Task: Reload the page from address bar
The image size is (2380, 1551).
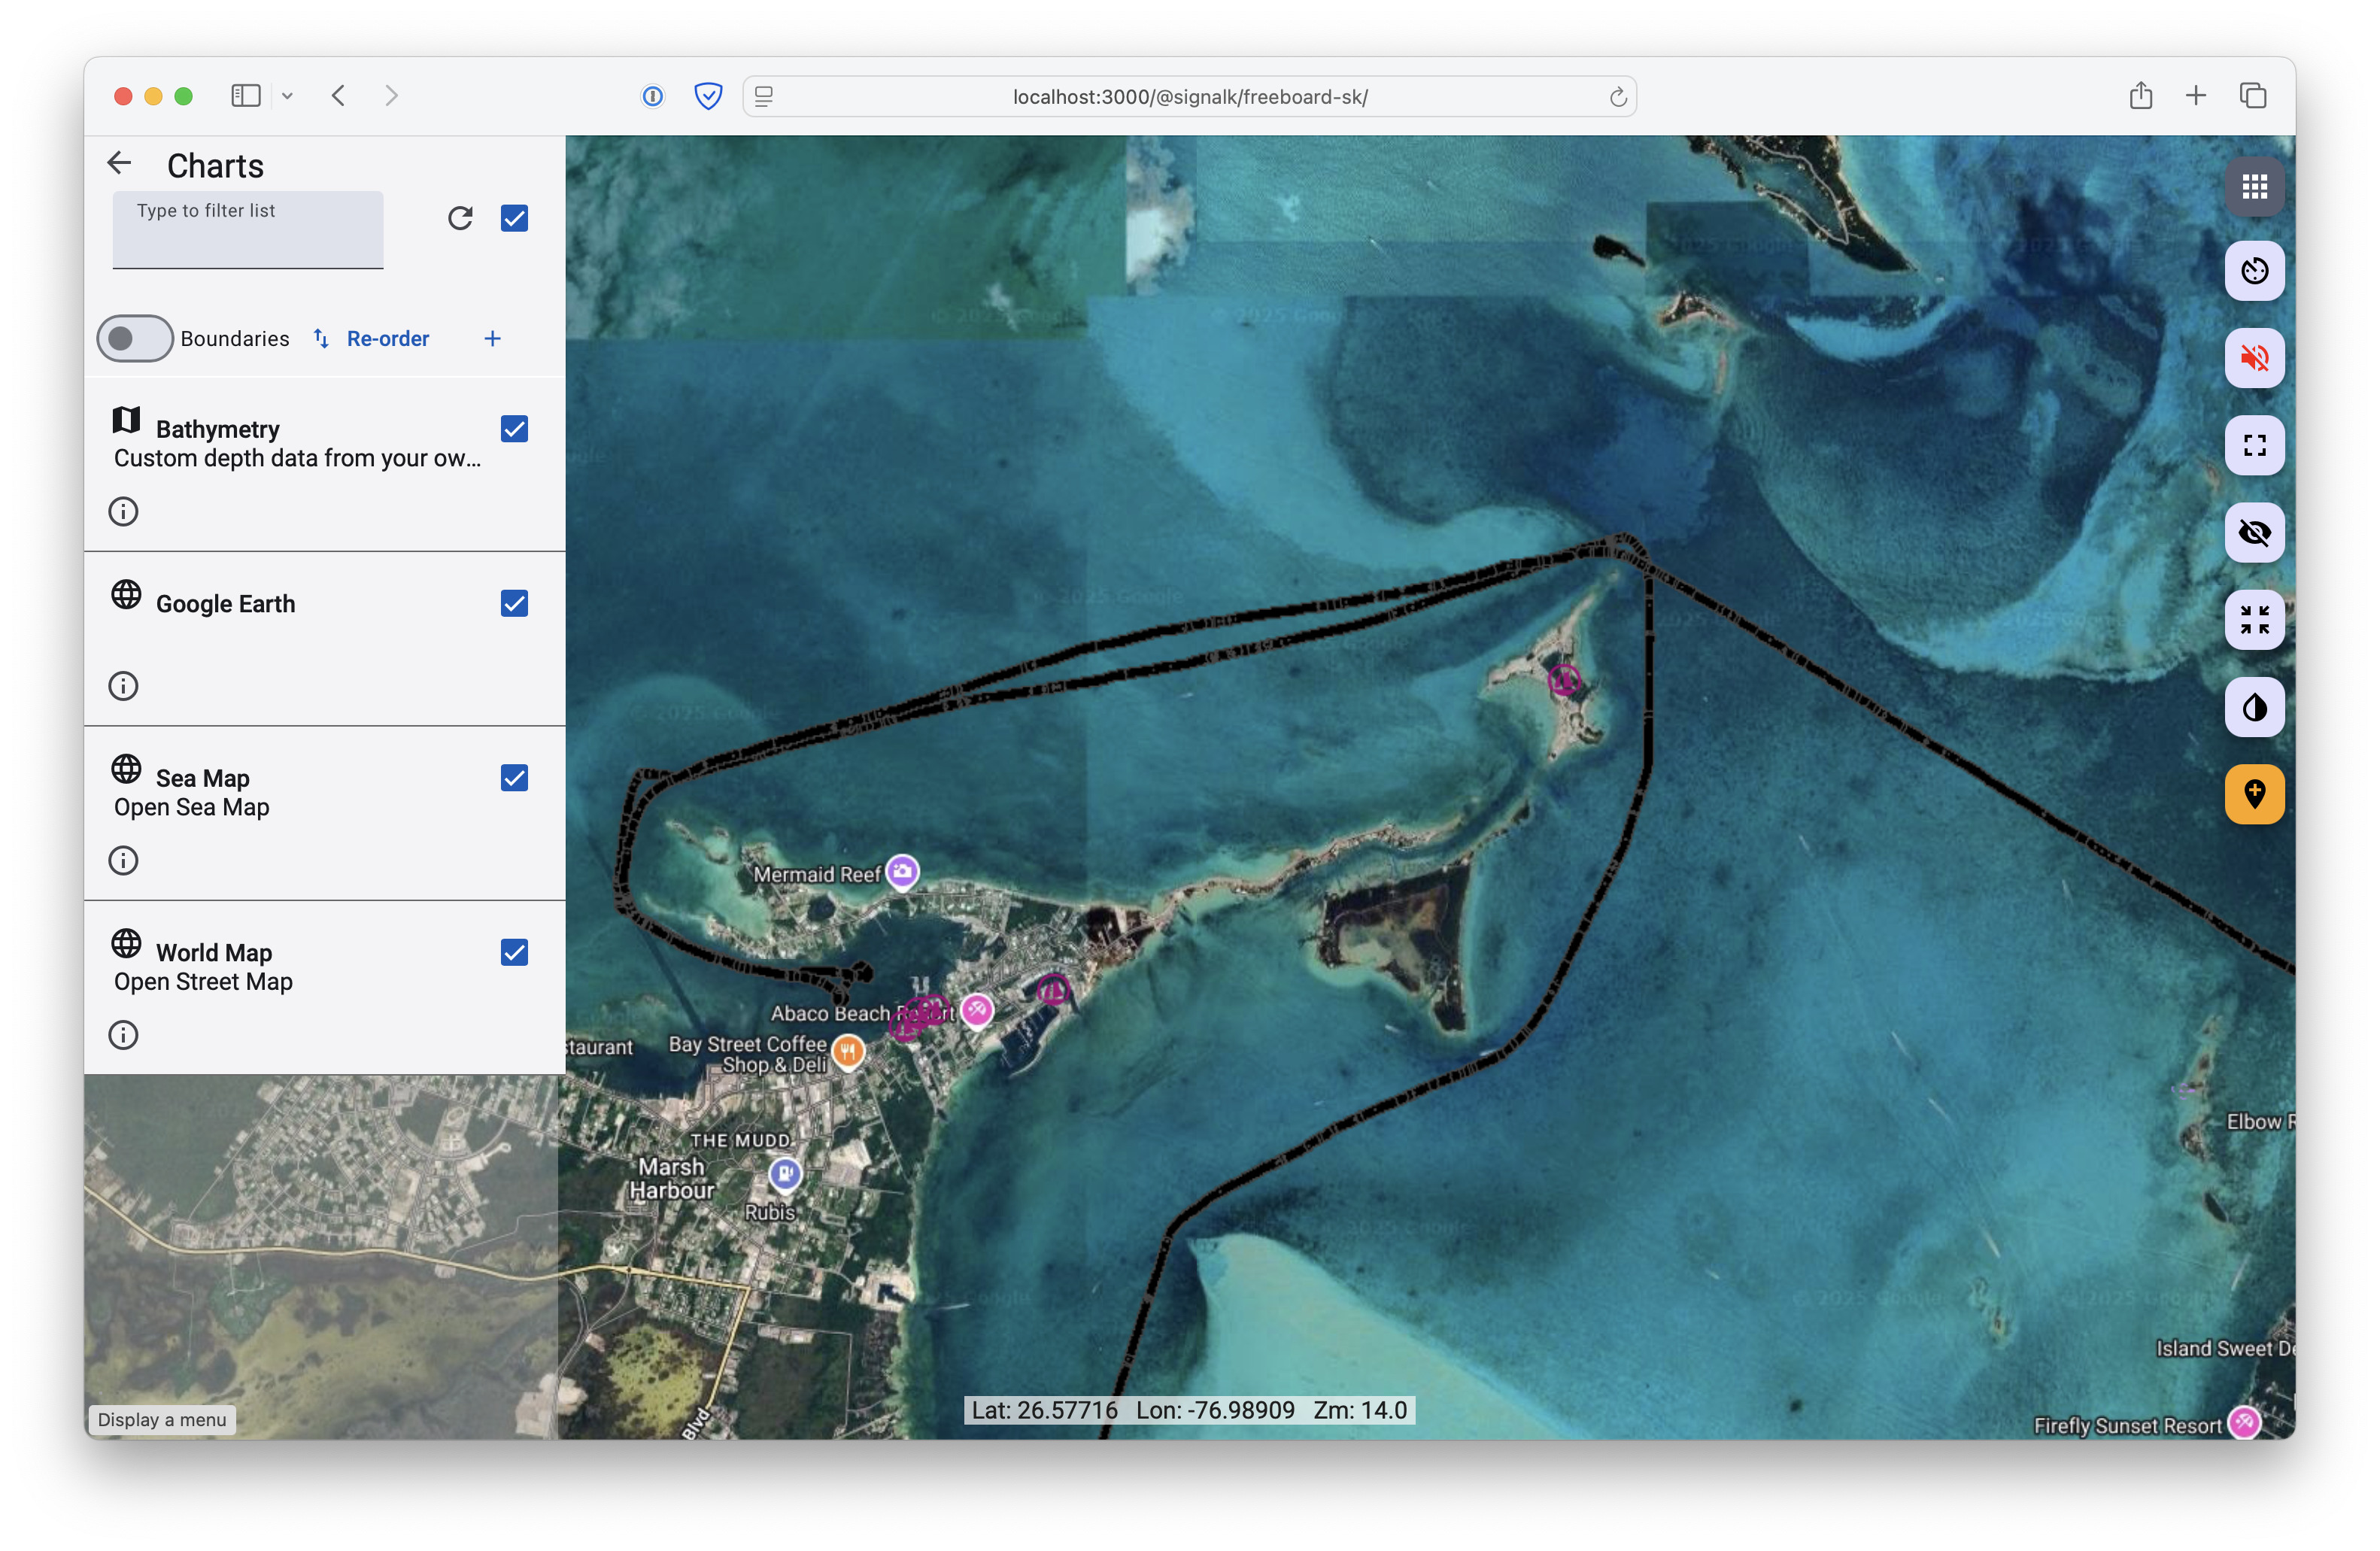Action: [1617, 97]
